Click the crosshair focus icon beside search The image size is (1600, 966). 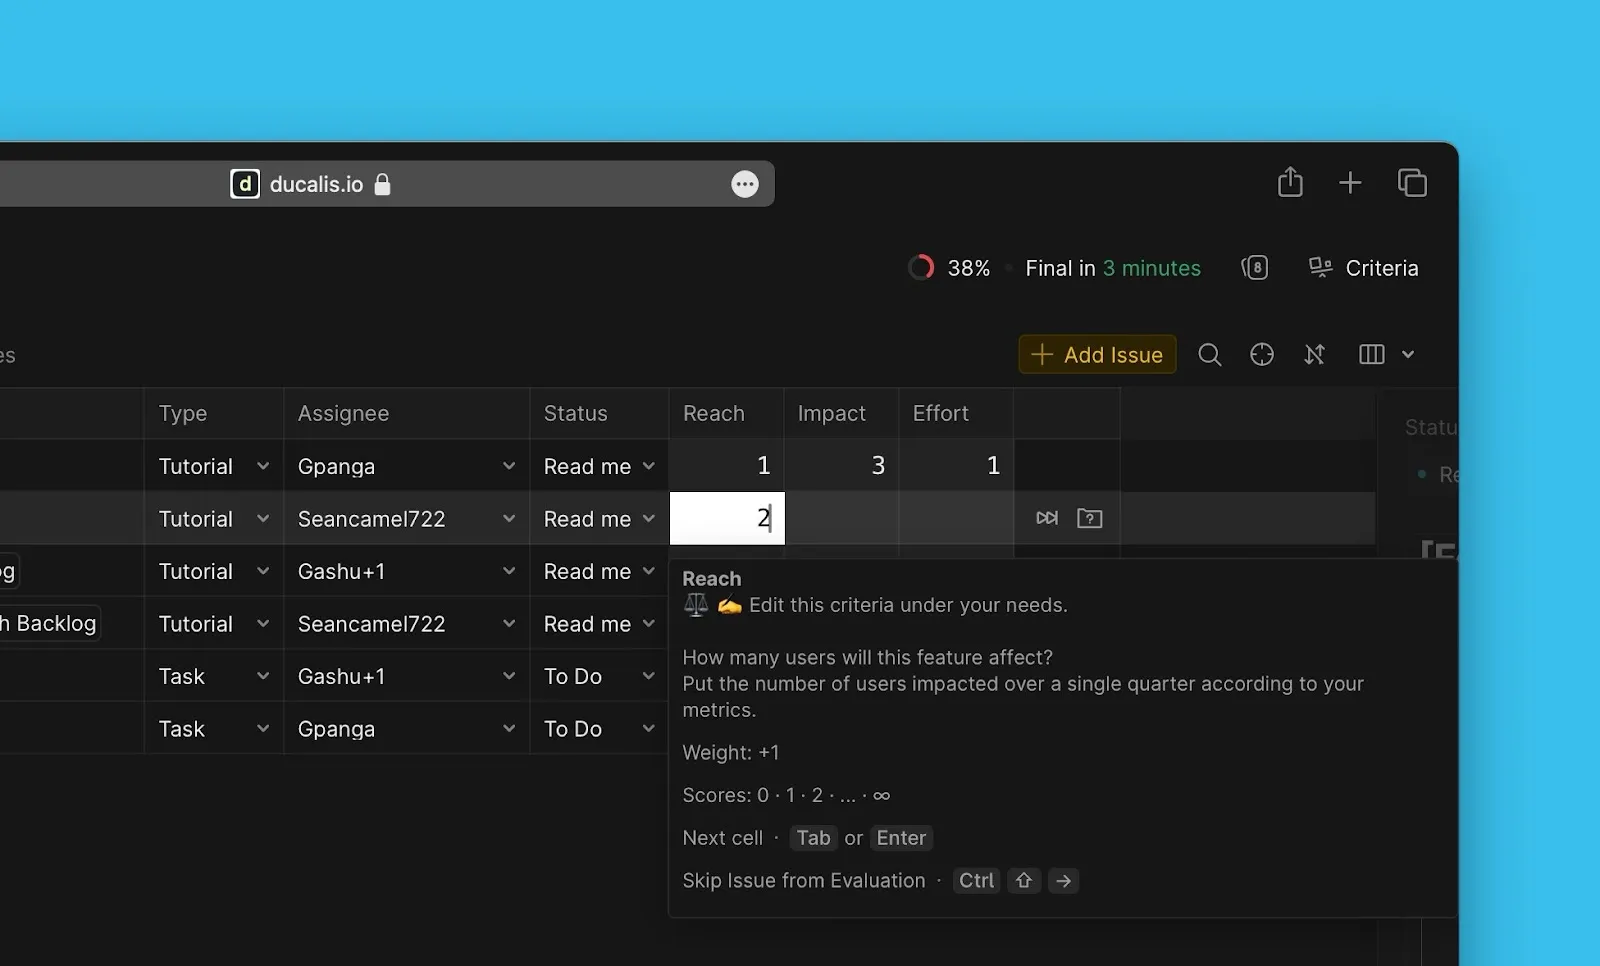point(1262,355)
